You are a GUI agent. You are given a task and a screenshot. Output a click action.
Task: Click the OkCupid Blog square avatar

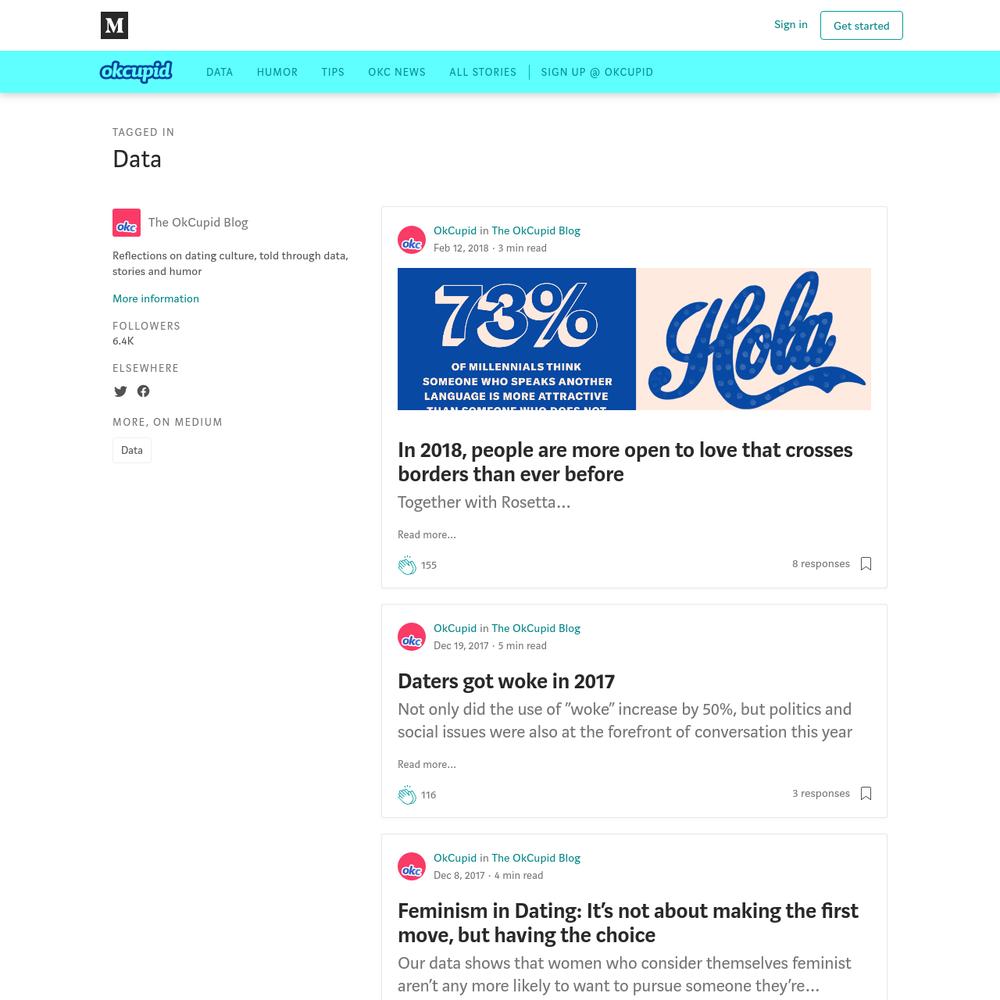pyautogui.click(x=126, y=223)
